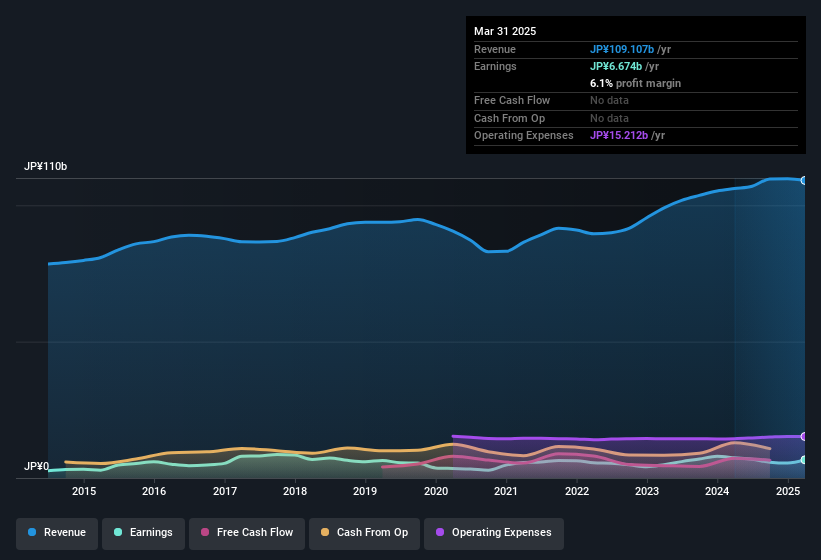This screenshot has width=821, height=560.
Task: Click the 2016 x-axis label
Action: (154, 491)
